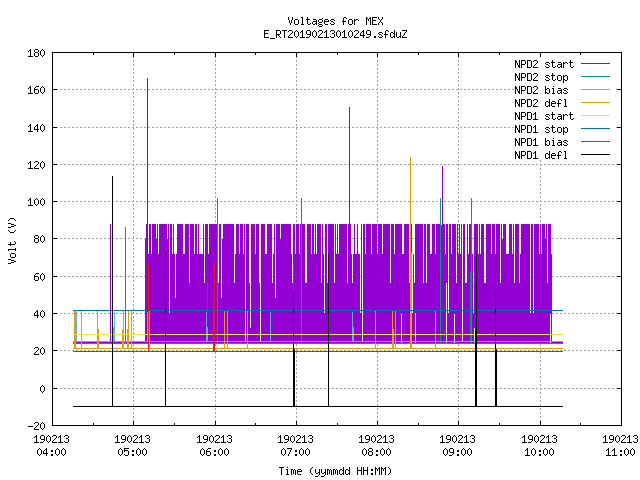Click the 11:00 x-axis time label
Viewport: 640px width, 480px height.
620,452
